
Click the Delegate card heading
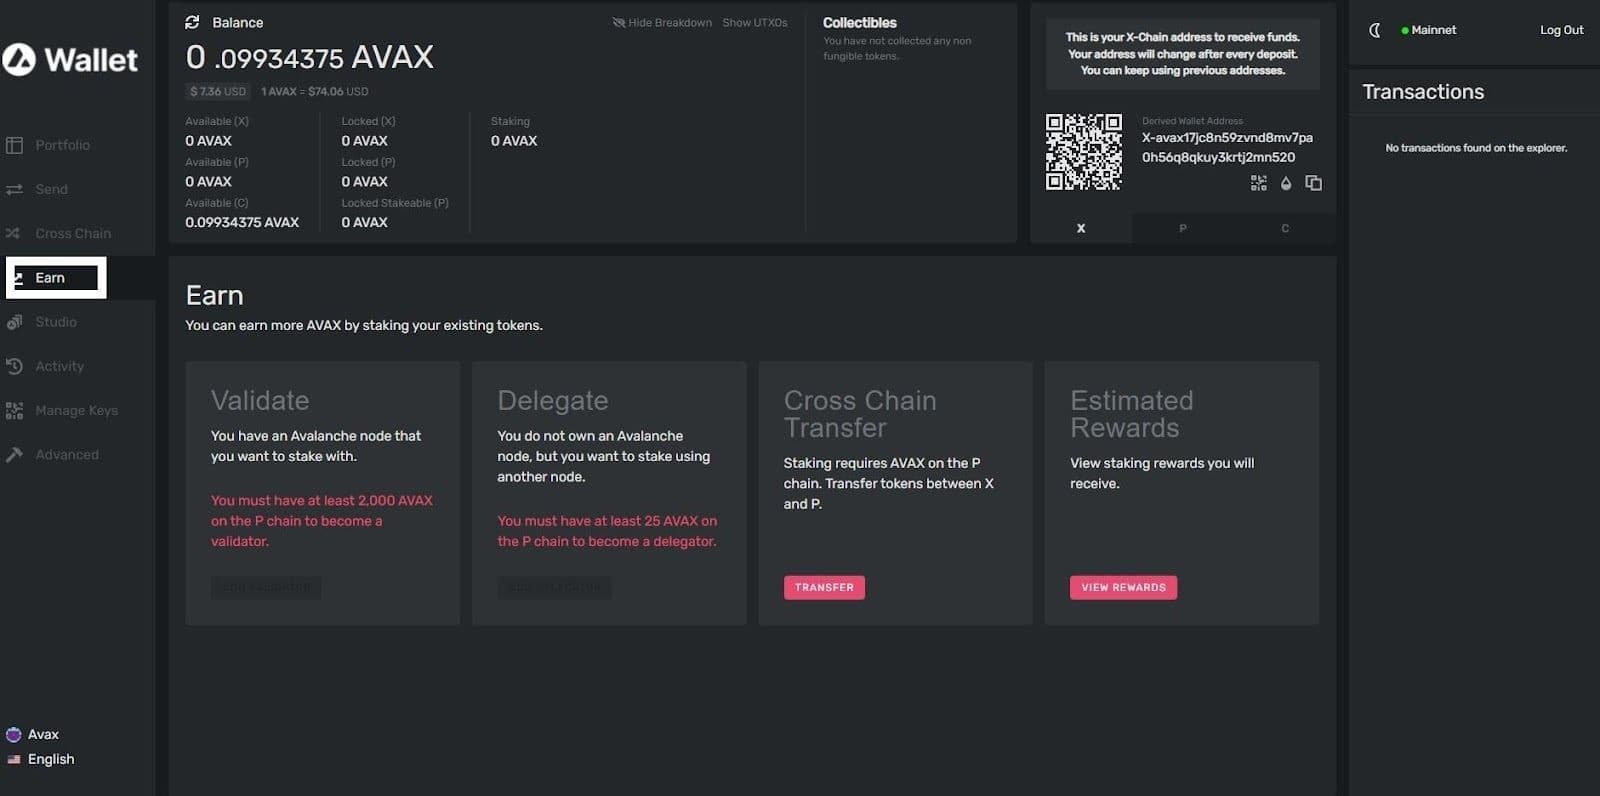[x=553, y=400]
